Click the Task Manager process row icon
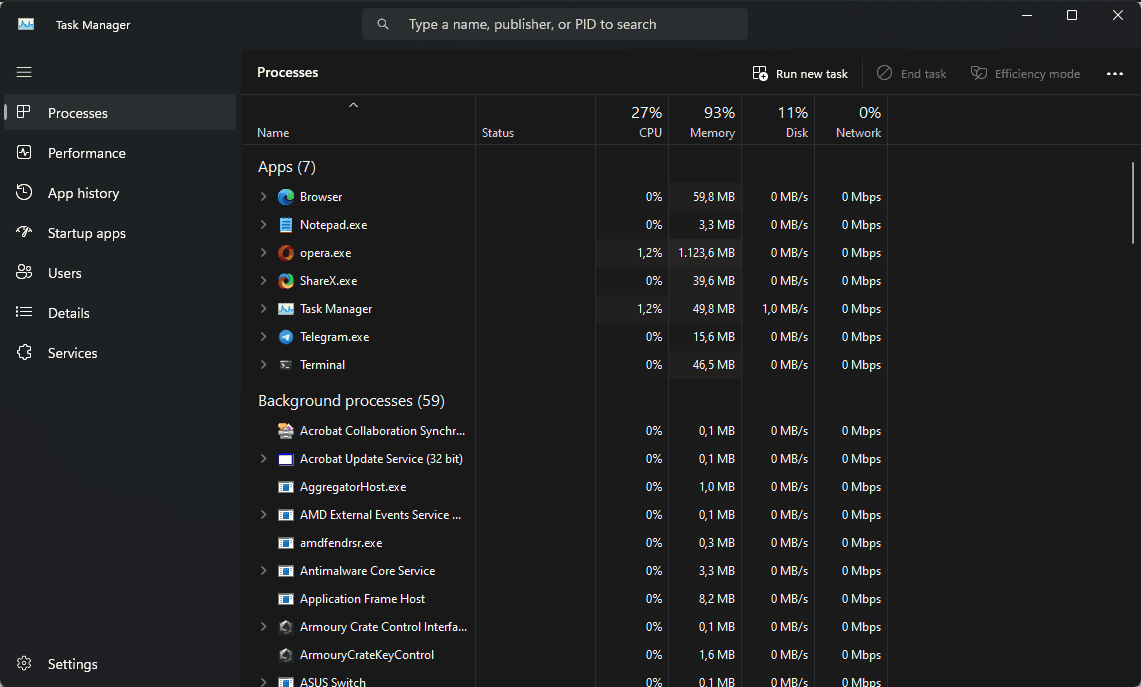This screenshot has height=687, width=1141. click(x=286, y=309)
